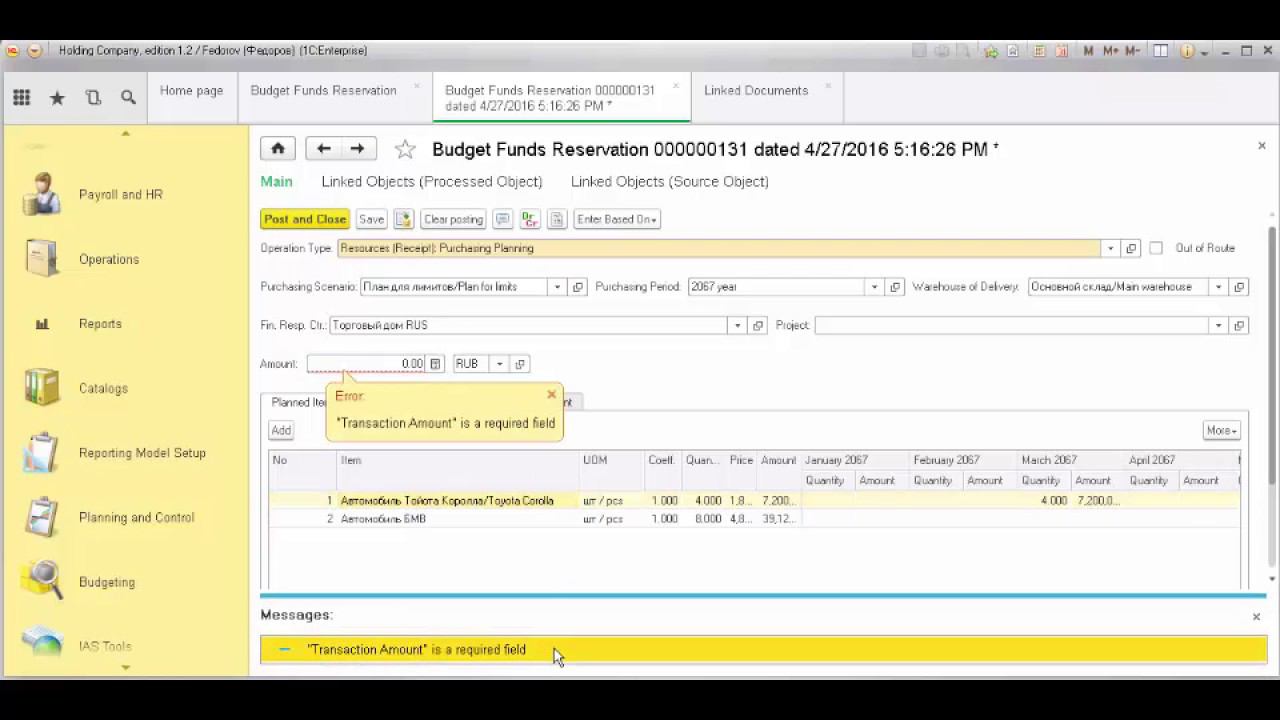The height and width of the screenshot is (720, 1280).
Task: Open calculator icon in Amount field
Action: (x=435, y=364)
